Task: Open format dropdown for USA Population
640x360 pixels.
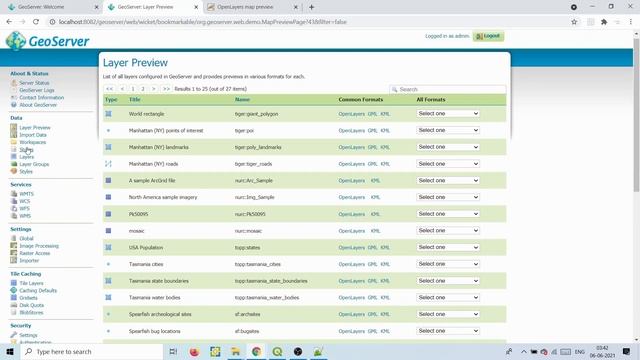Action: (x=448, y=247)
